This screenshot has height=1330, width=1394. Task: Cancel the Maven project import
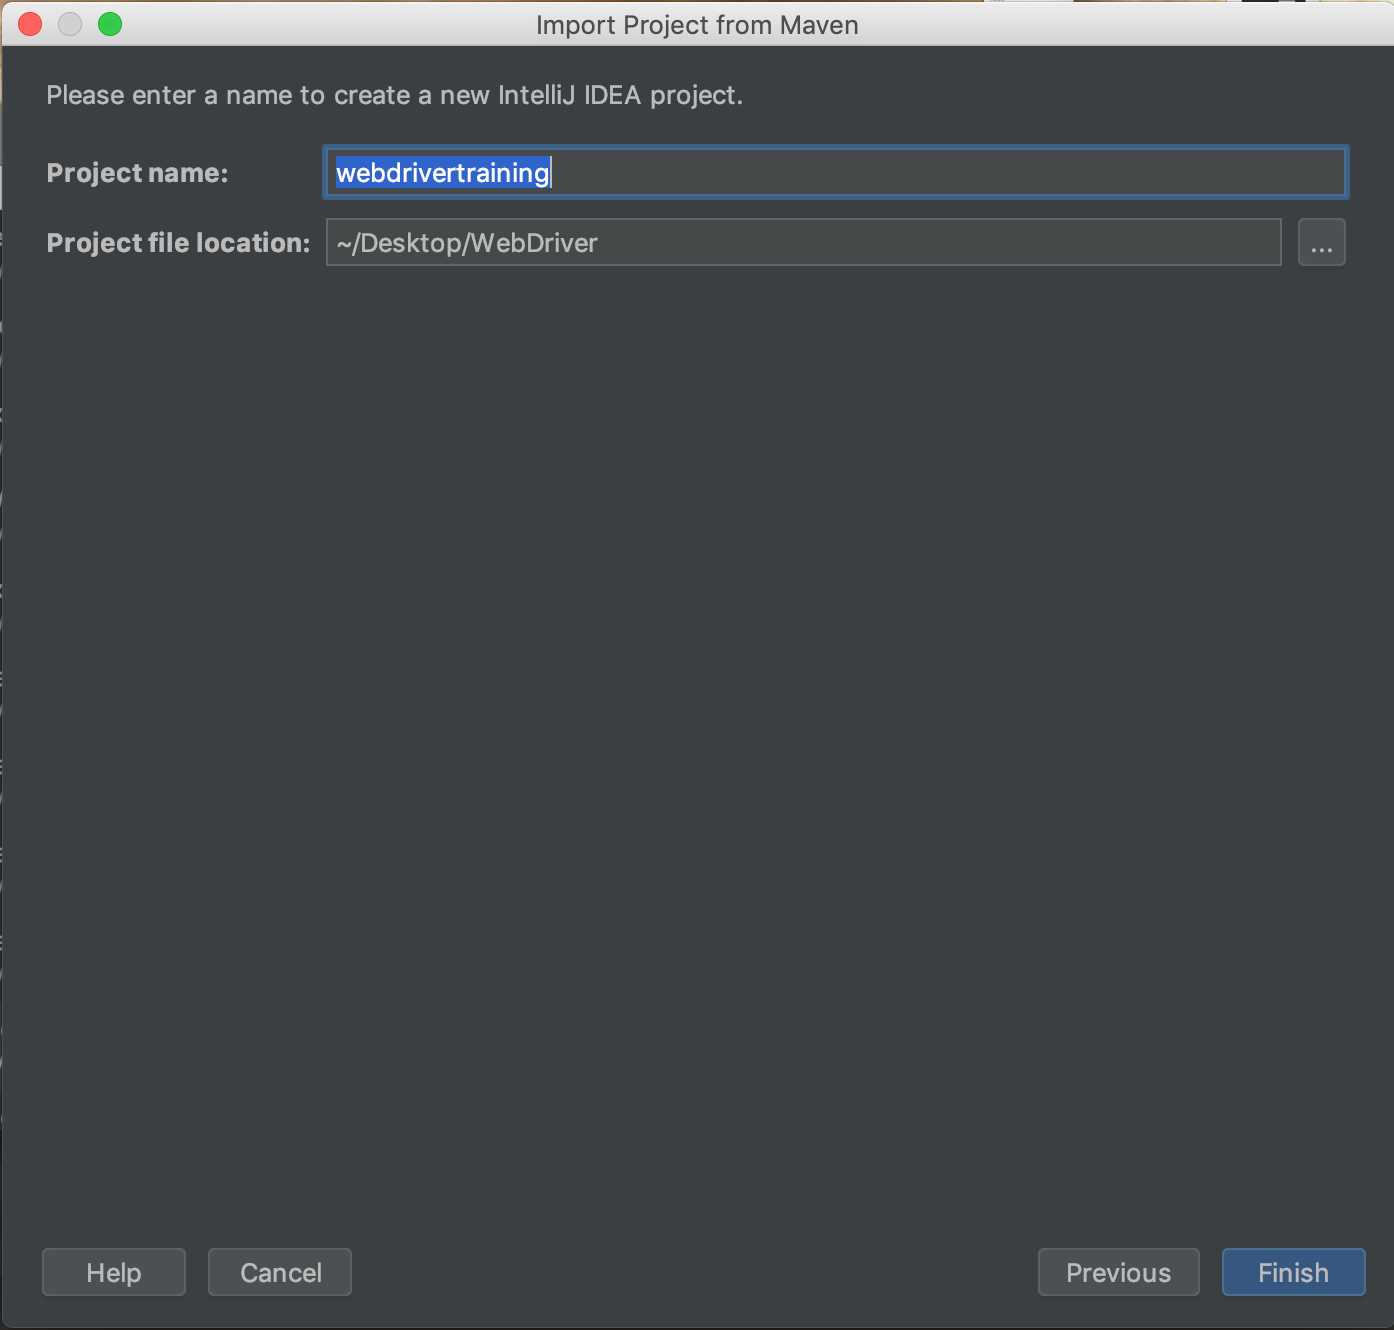280,1272
